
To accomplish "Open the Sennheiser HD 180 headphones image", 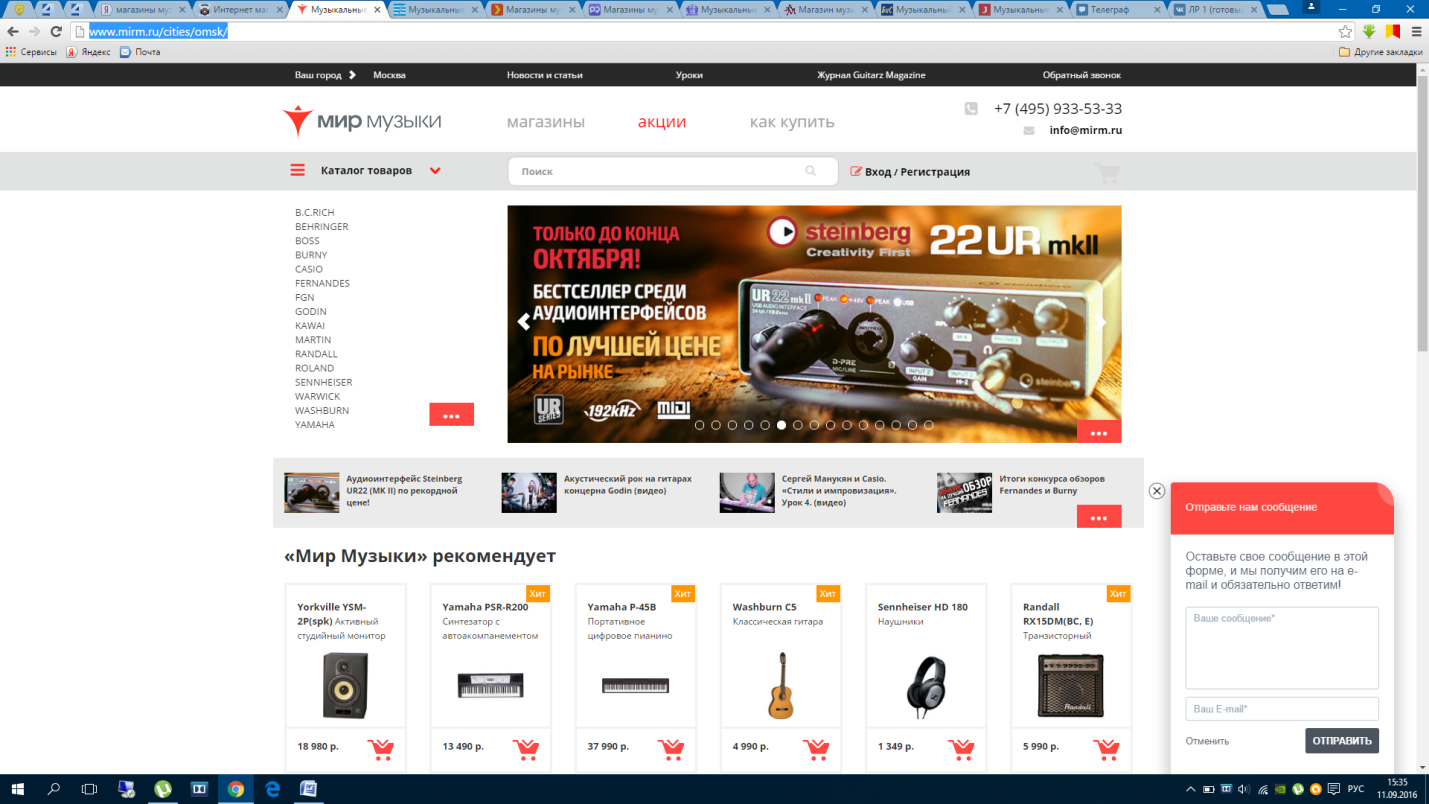I will [x=926, y=685].
